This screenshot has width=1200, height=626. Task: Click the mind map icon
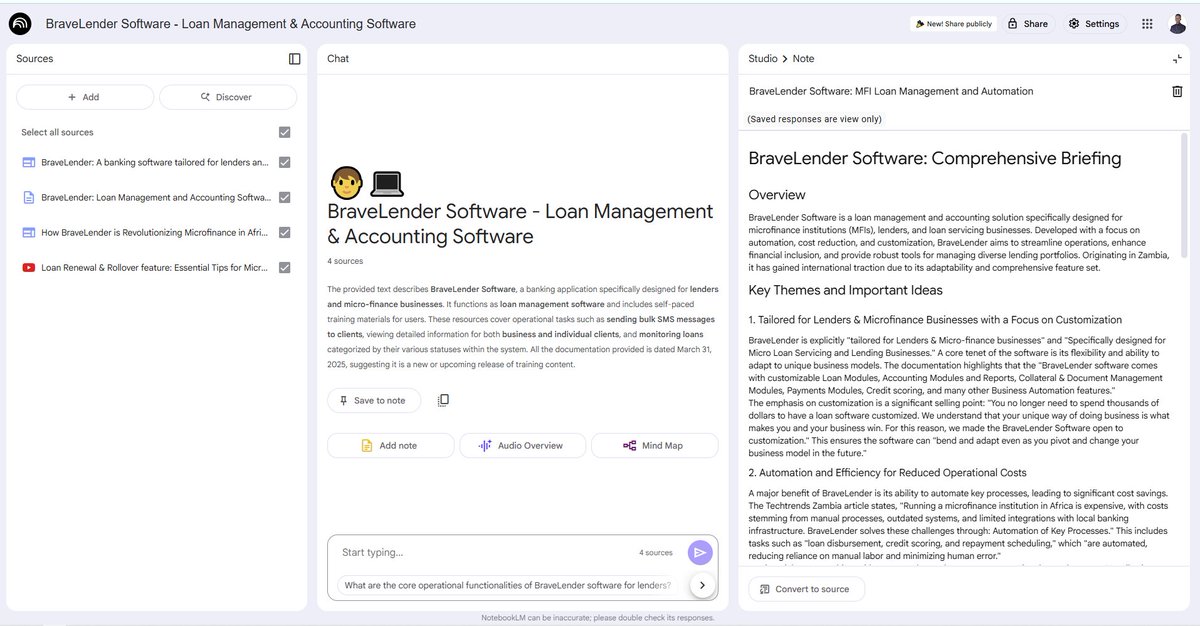[x=629, y=445]
